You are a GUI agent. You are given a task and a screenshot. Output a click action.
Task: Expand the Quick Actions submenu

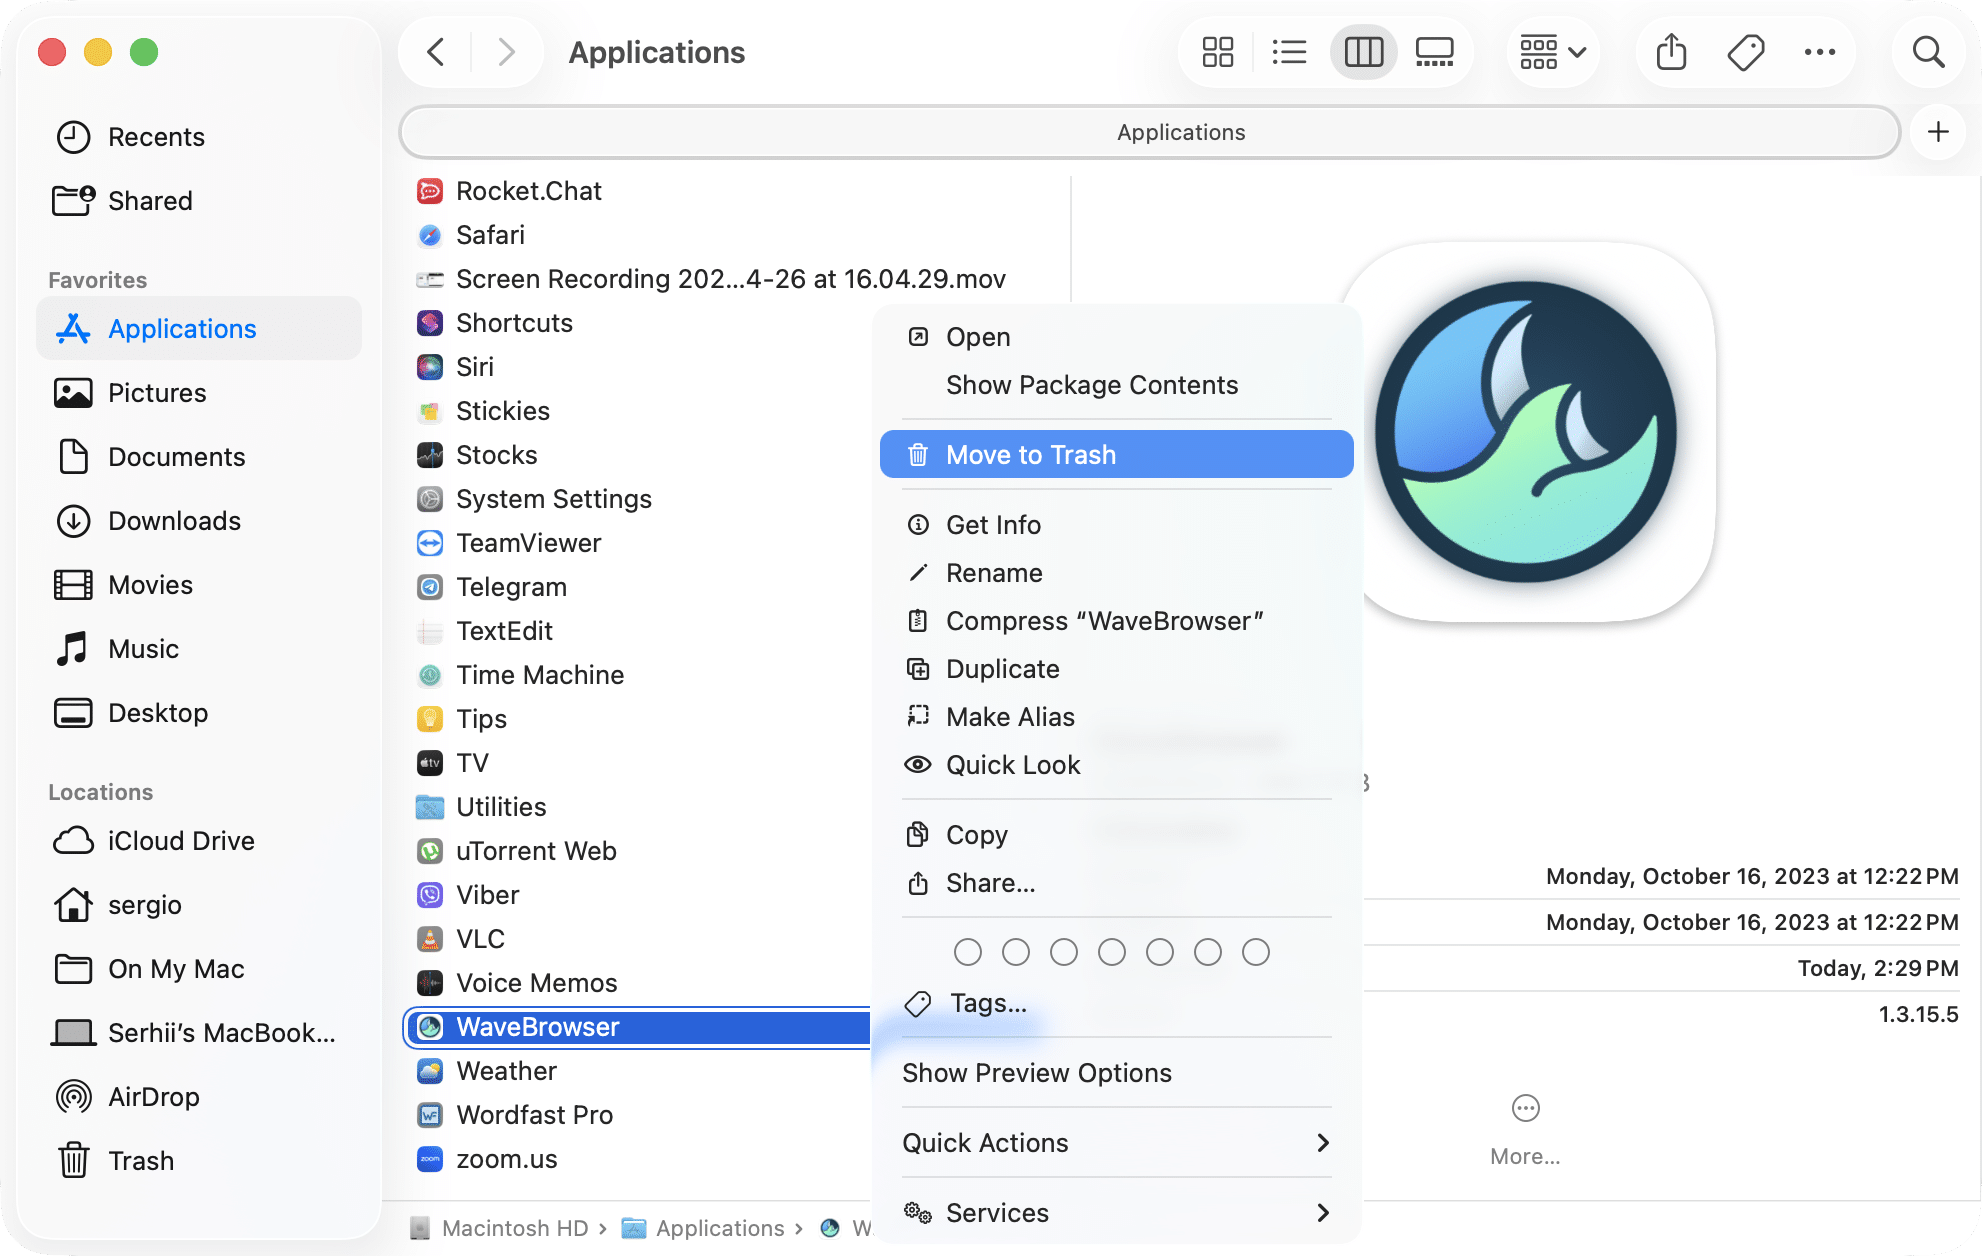[x=1116, y=1142]
